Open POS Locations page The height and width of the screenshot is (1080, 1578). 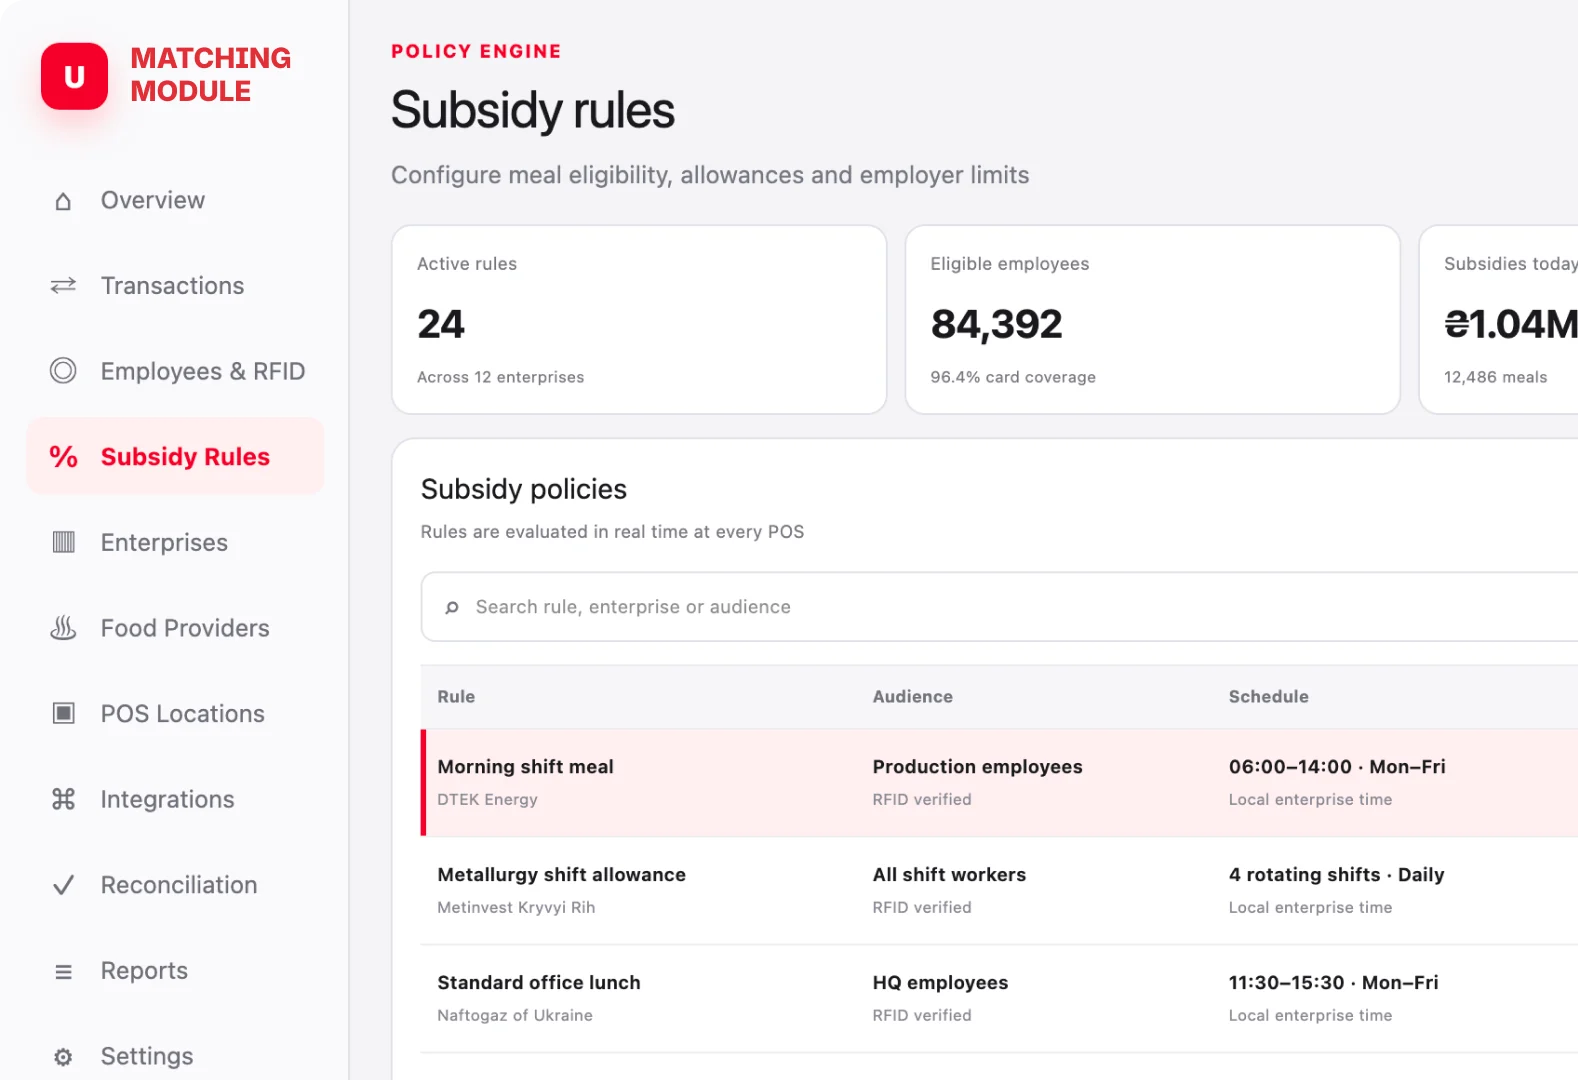(x=175, y=713)
